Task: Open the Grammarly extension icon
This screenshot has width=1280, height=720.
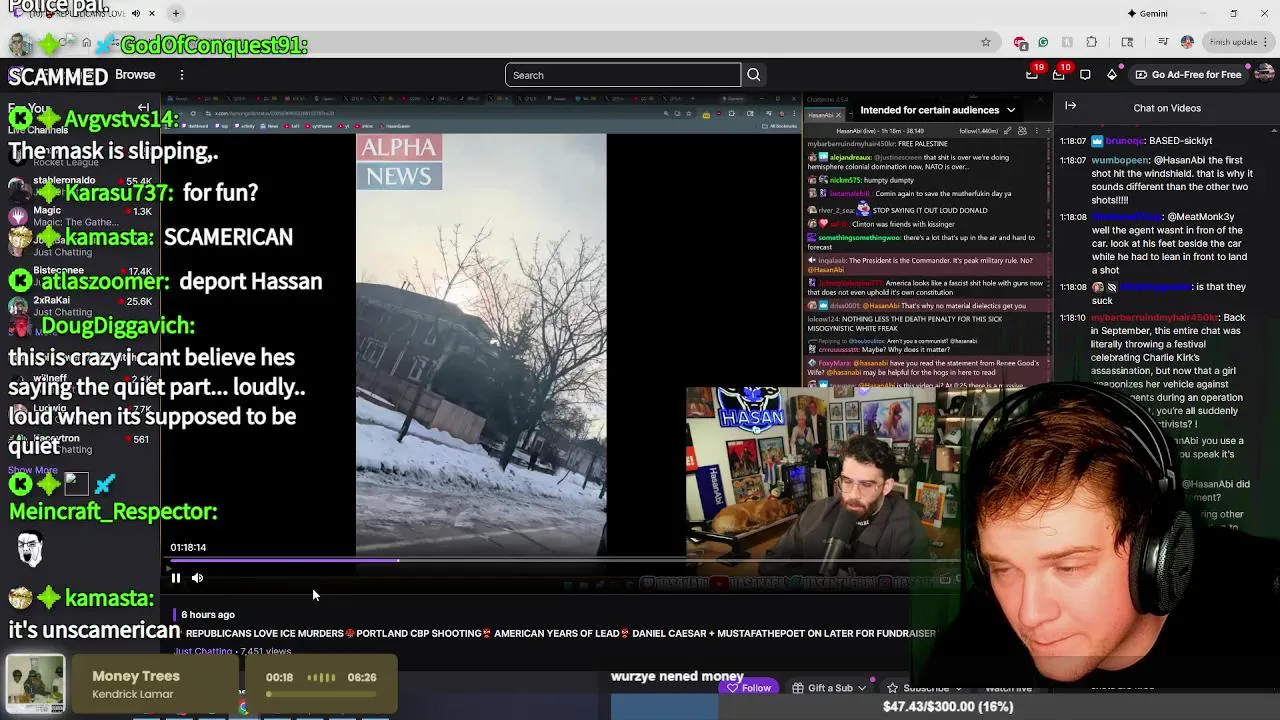Action: tap(1043, 42)
